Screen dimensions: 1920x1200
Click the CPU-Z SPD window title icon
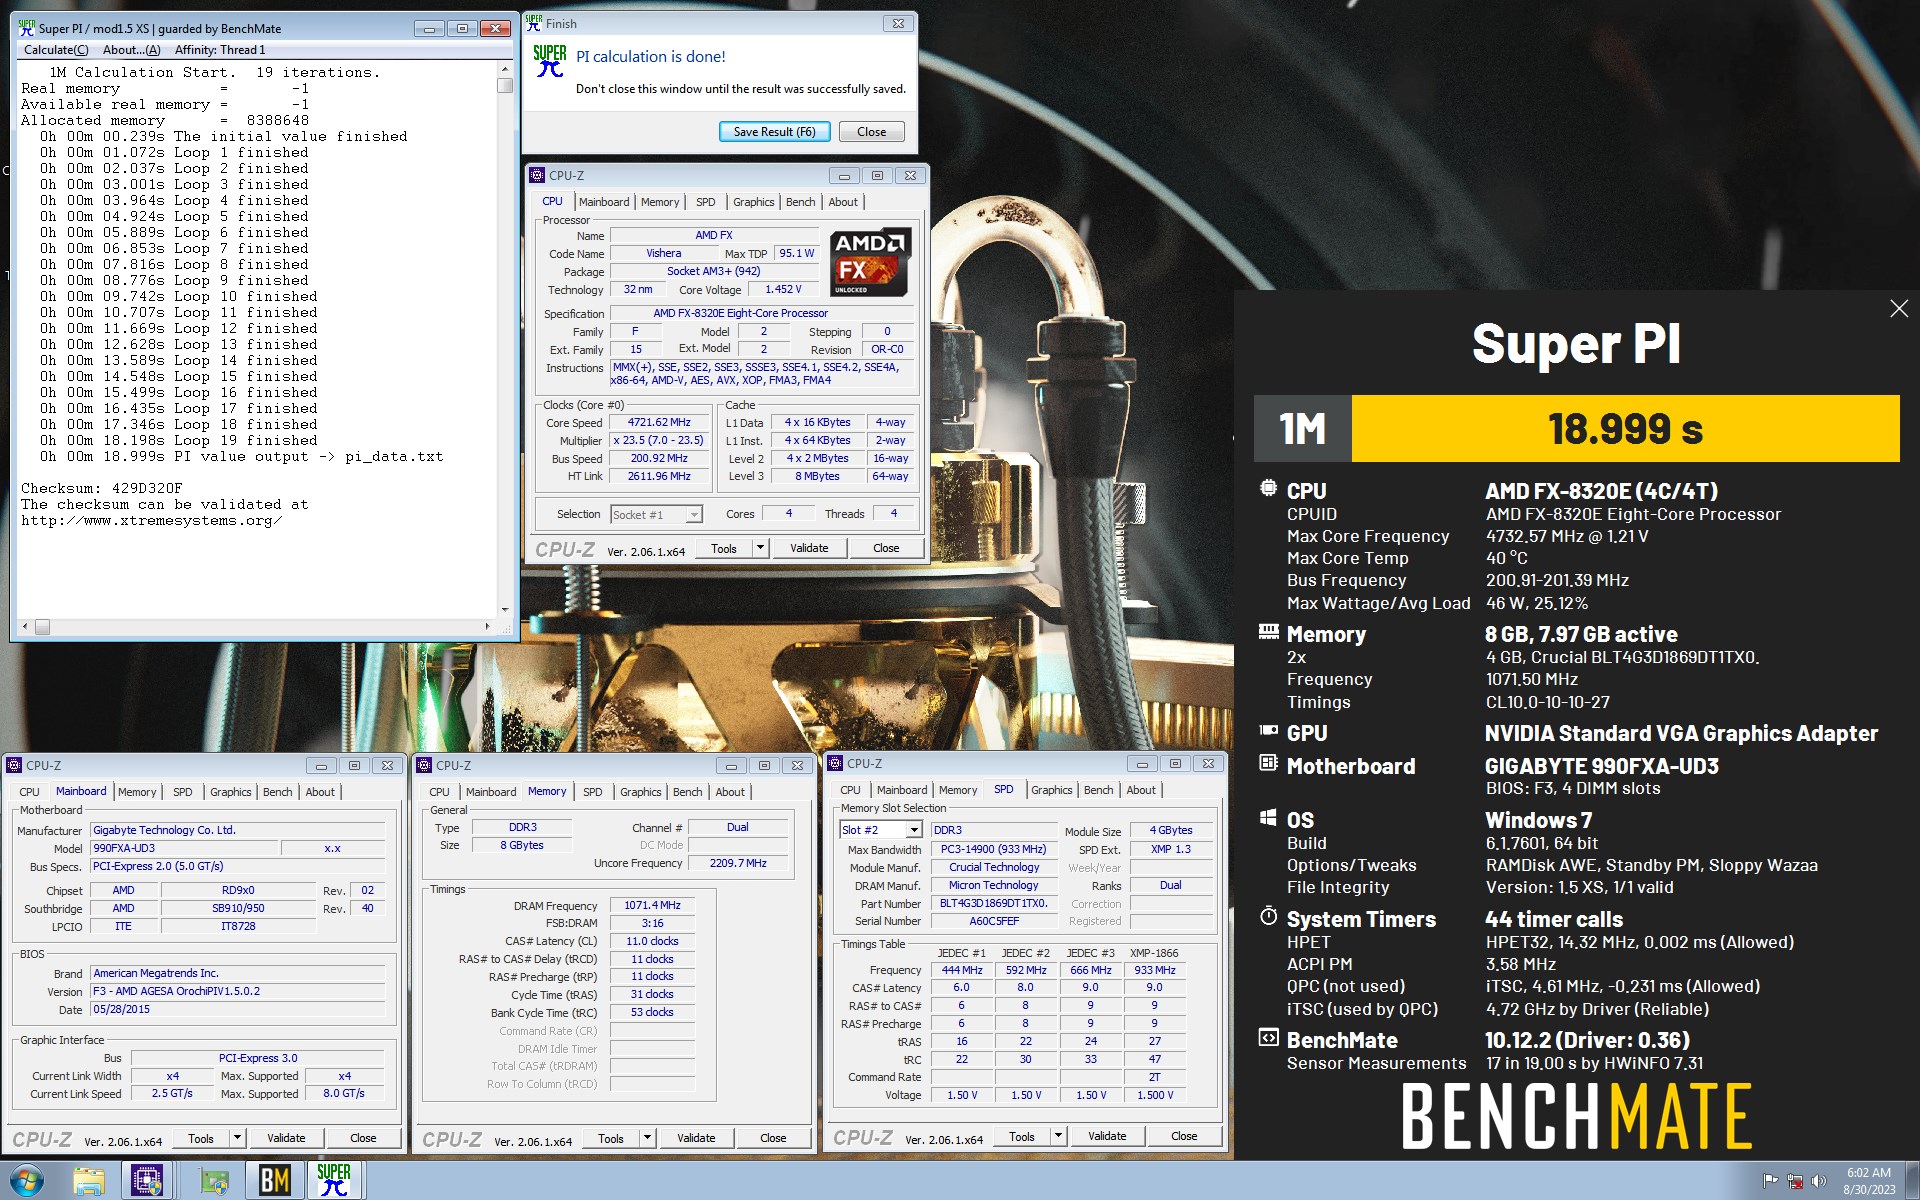point(835,763)
